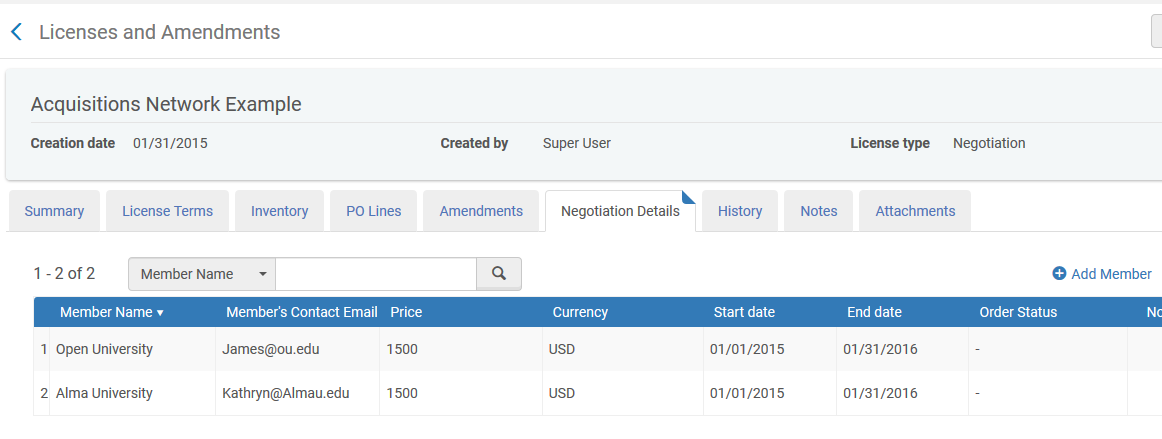Click the Price column header
This screenshot has height=439, width=1162.
(x=406, y=312)
